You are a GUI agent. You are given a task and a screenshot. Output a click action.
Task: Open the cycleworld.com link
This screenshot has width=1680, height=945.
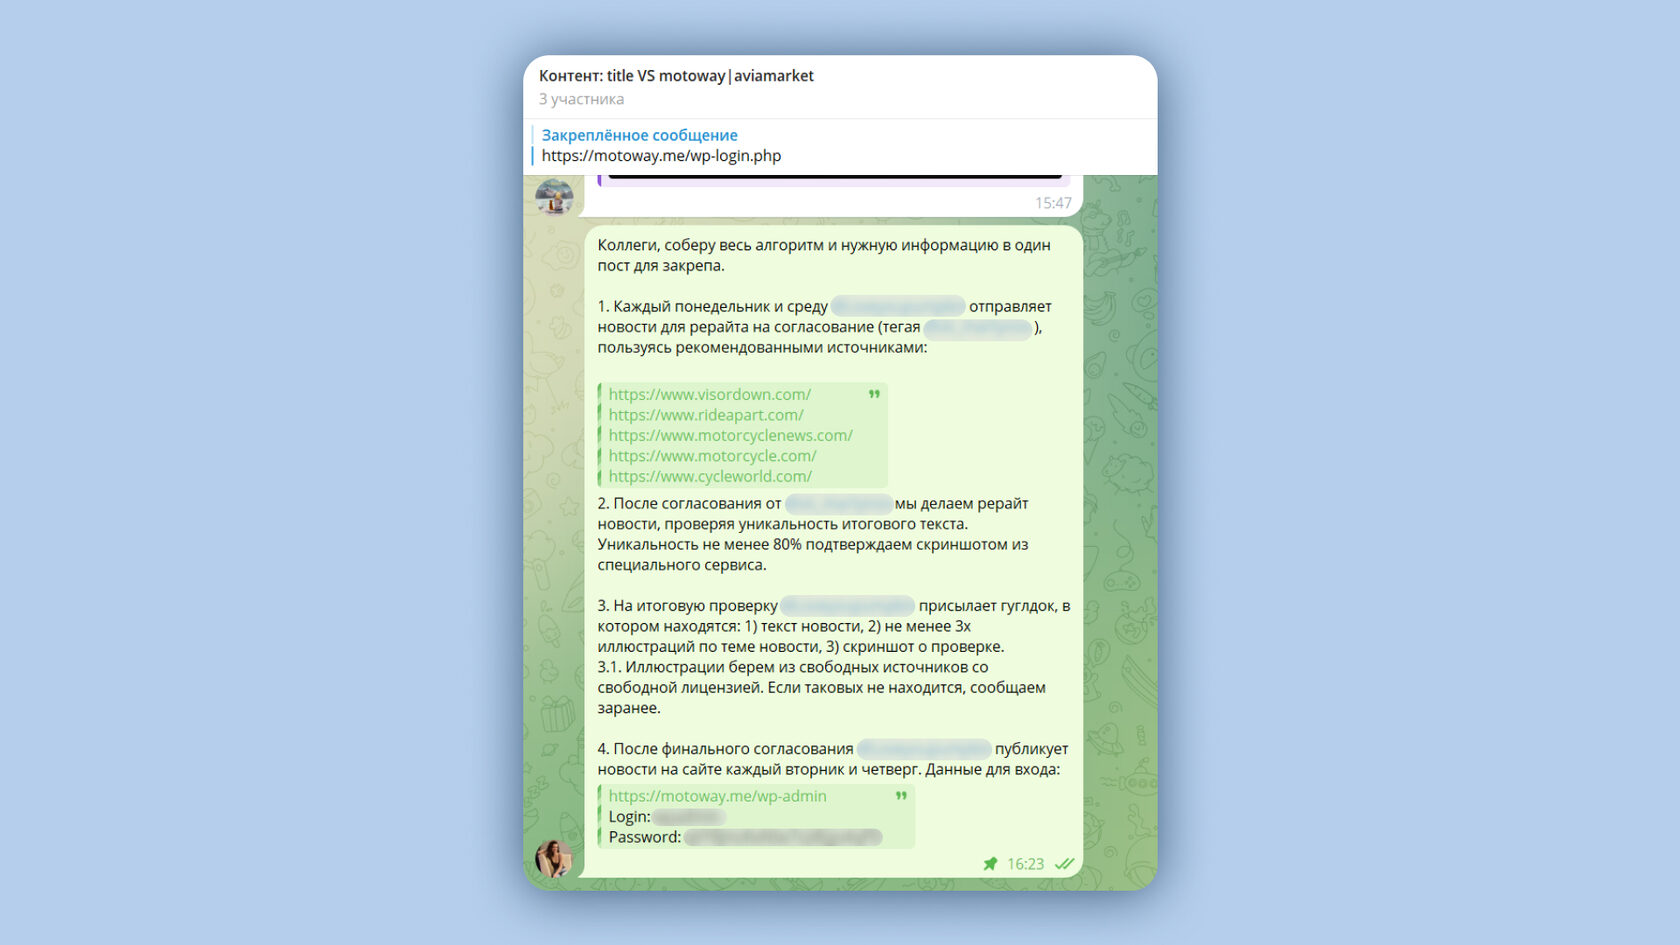(x=710, y=476)
